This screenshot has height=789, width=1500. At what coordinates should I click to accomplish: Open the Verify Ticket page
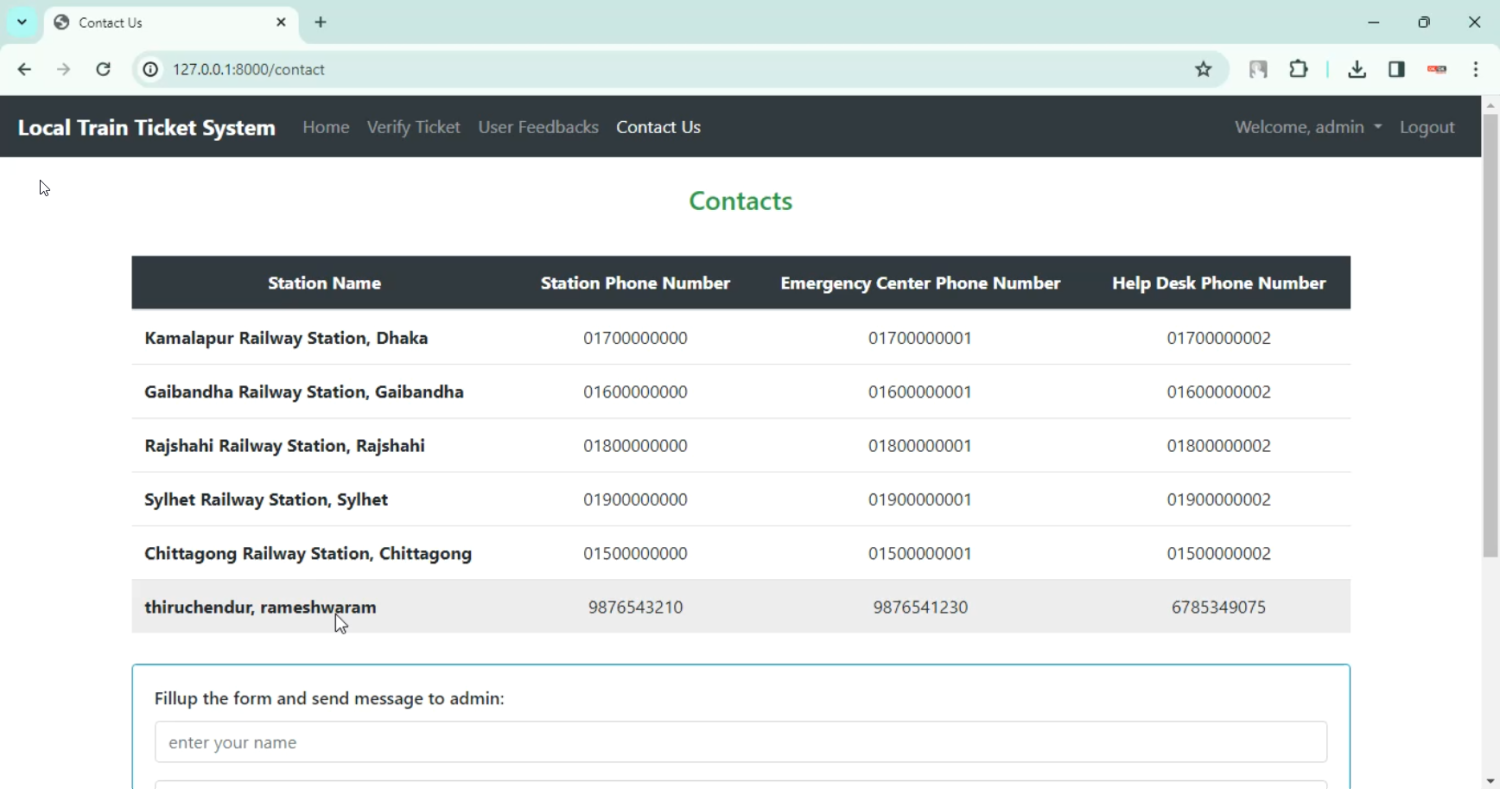click(x=413, y=127)
